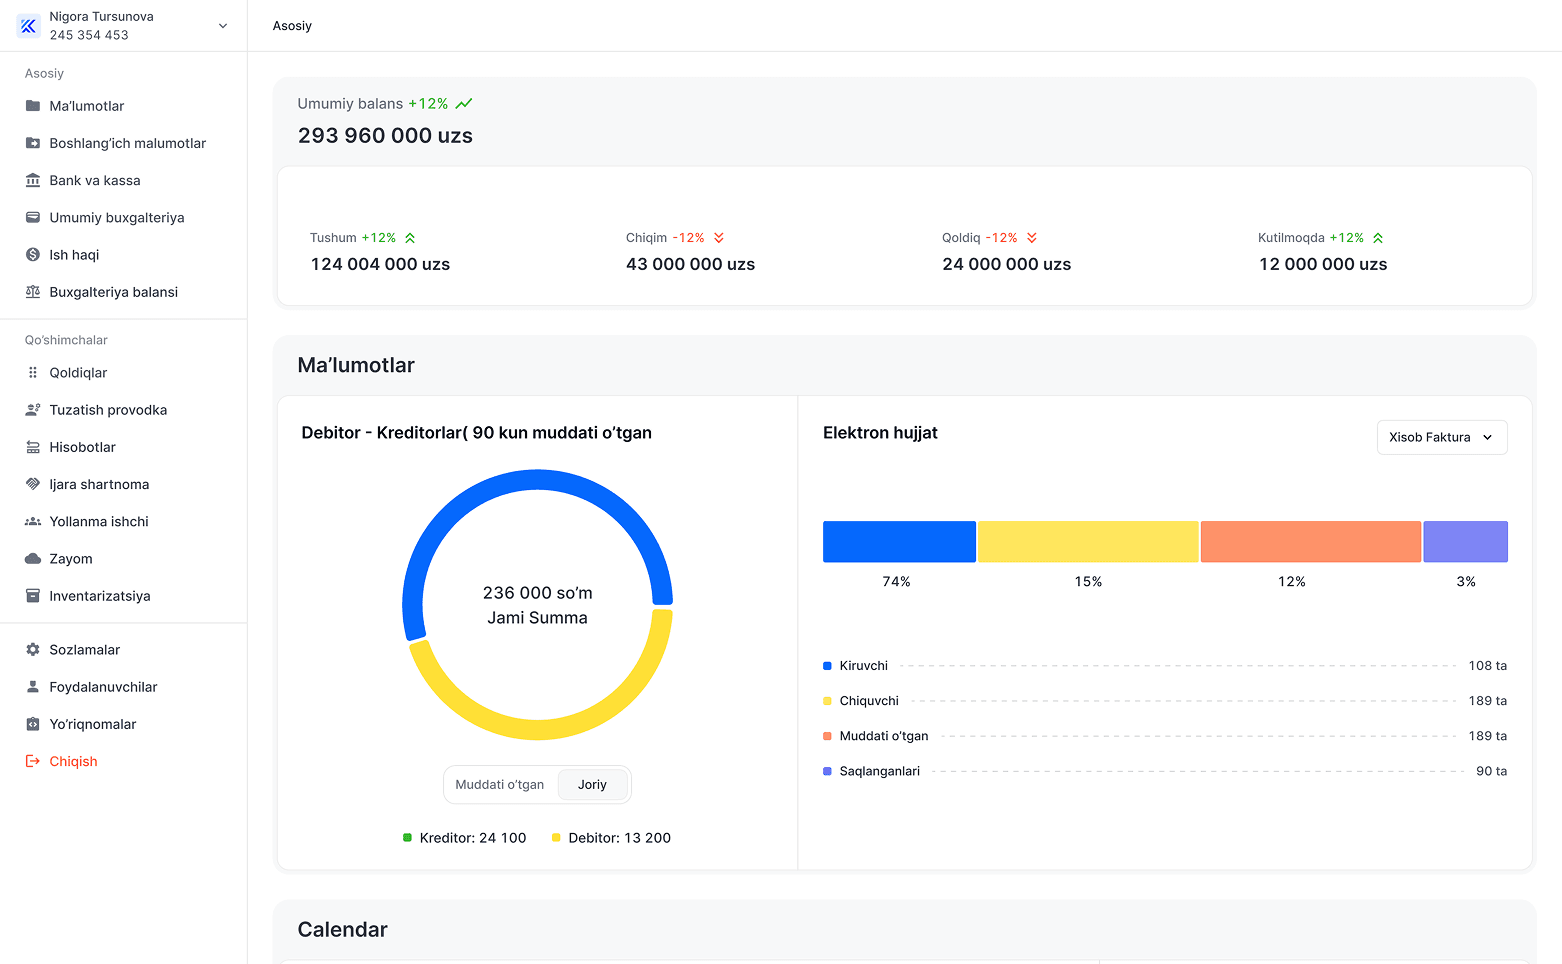Toggle the Kreditor legend entry
1562x964 pixels.
[464, 838]
